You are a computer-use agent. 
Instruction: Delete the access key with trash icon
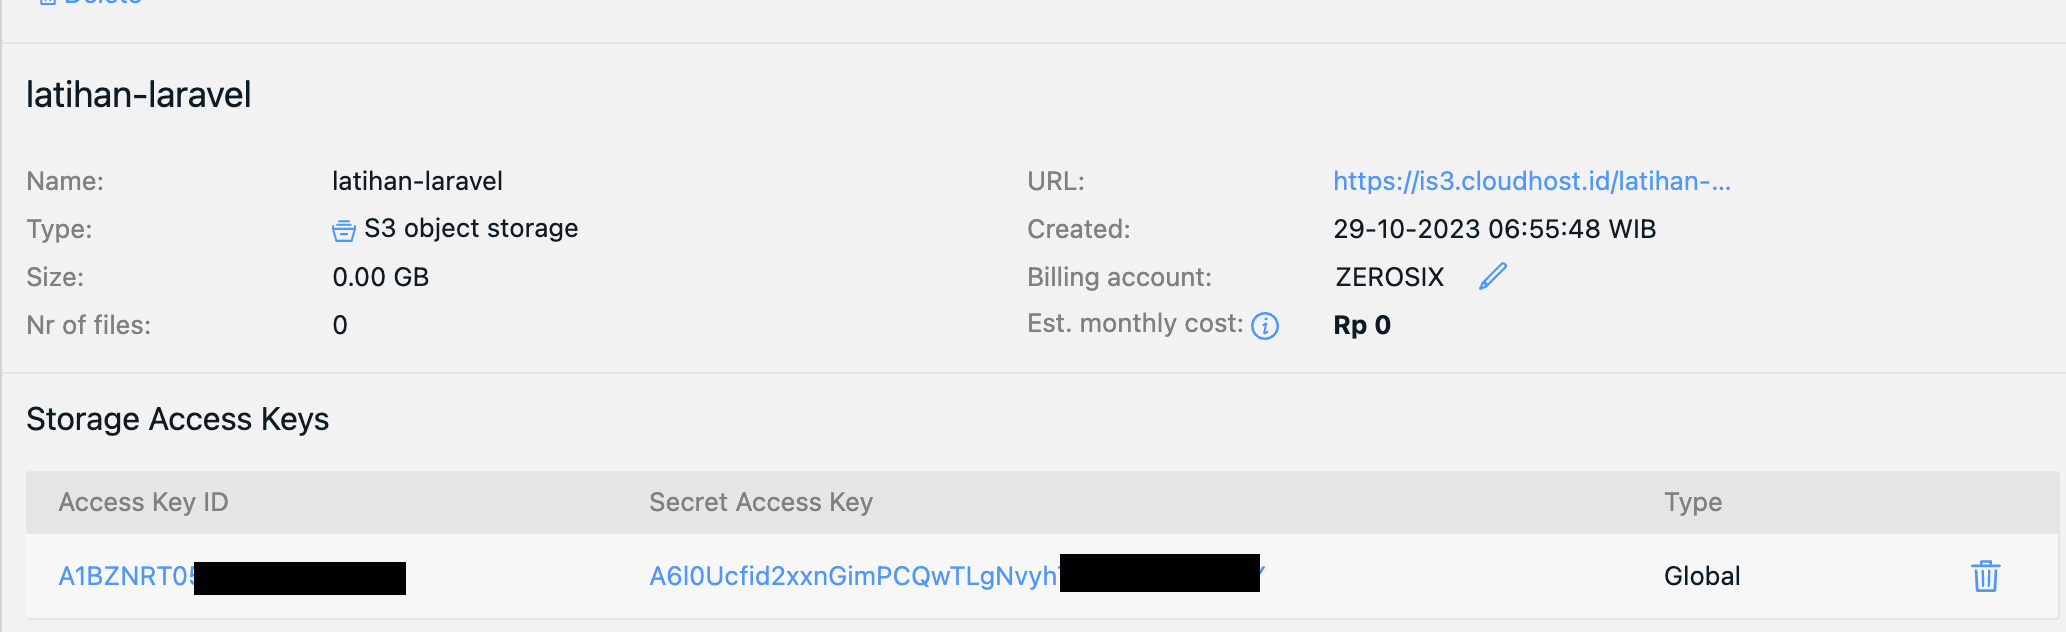(x=1985, y=576)
